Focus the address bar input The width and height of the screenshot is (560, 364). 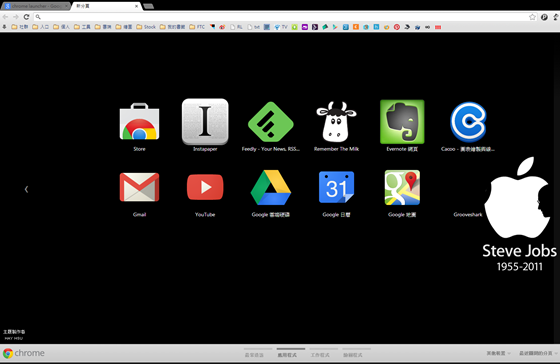click(284, 17)
